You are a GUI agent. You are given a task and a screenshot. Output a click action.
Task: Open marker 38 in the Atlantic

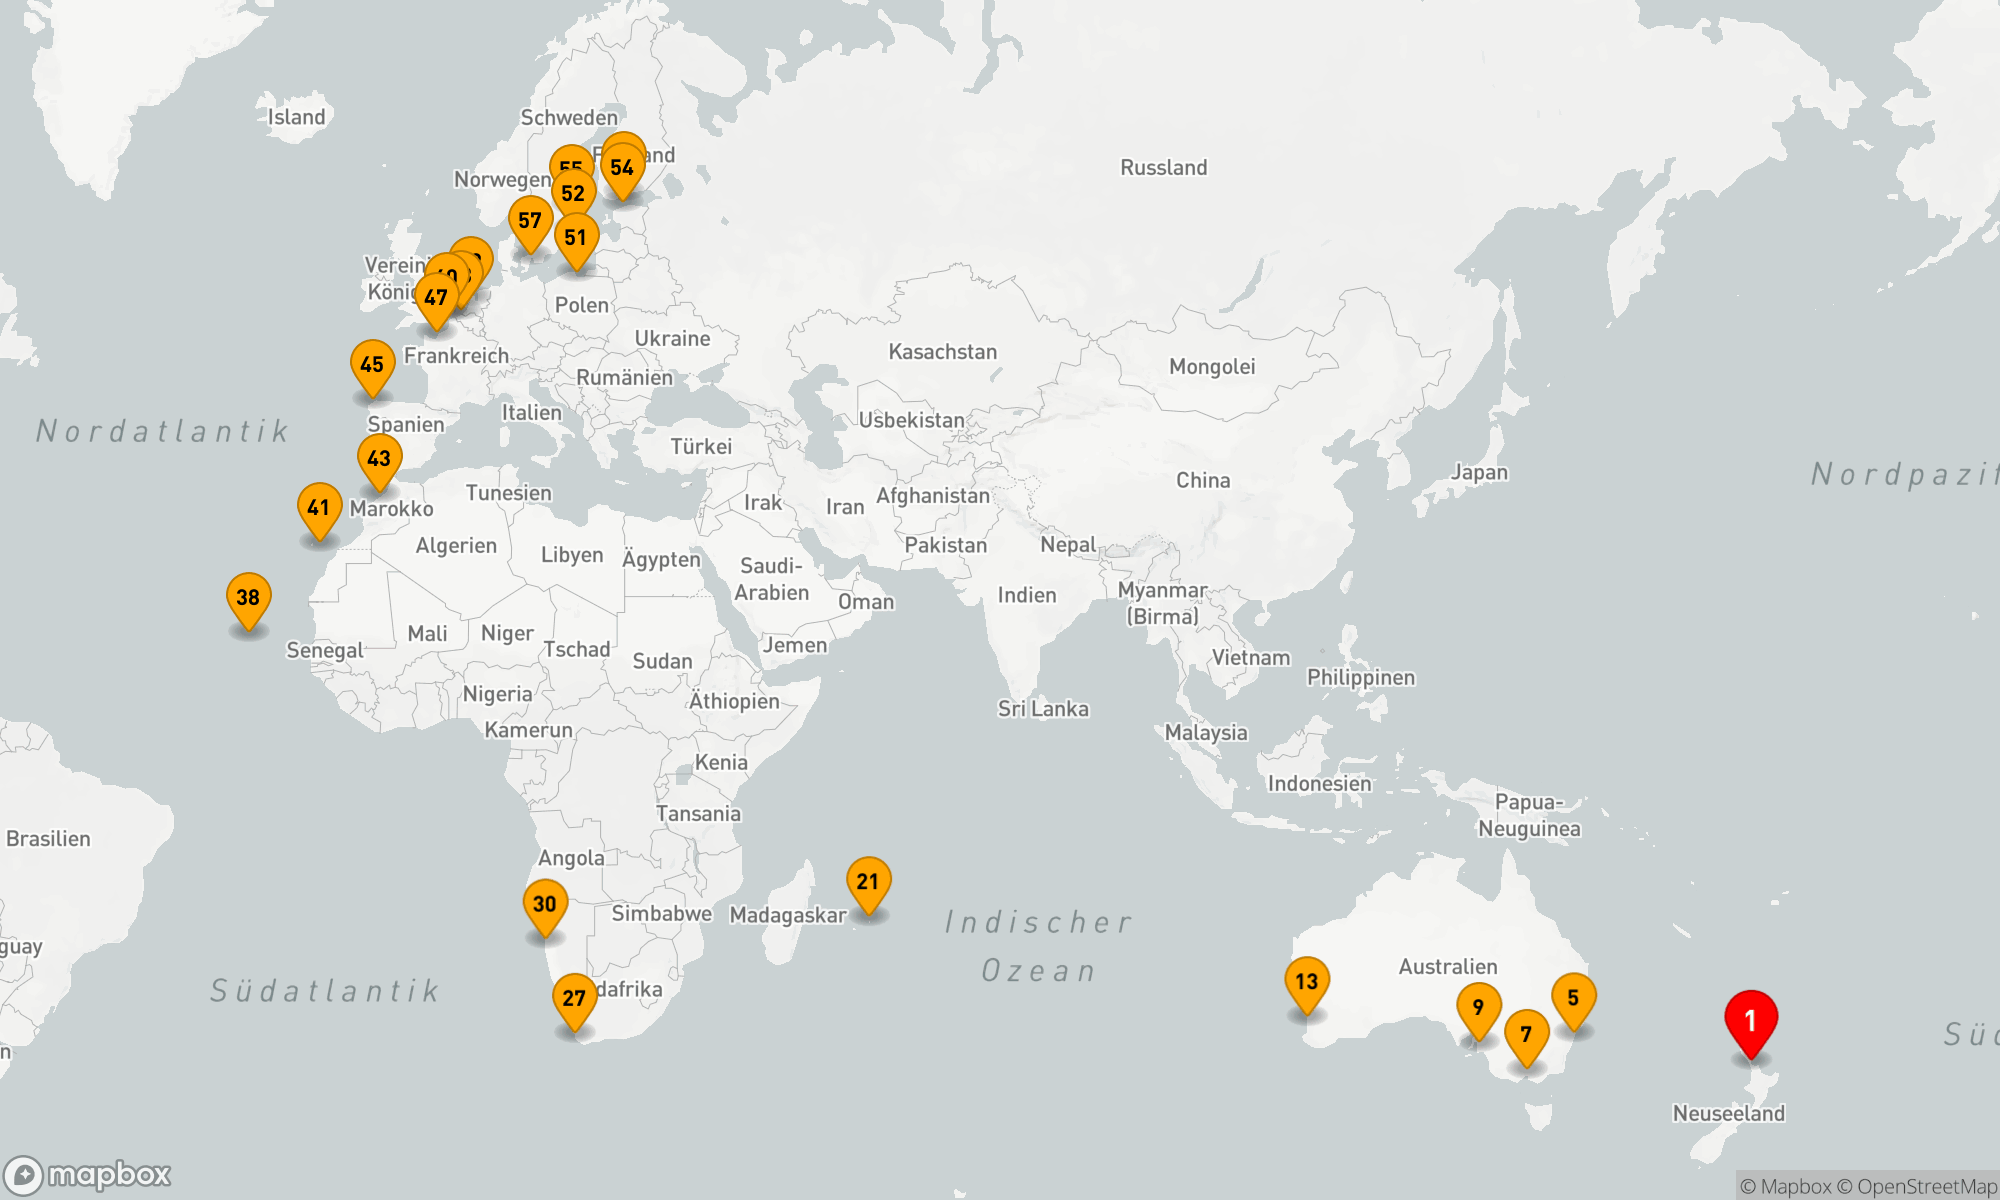coord(248,598)
